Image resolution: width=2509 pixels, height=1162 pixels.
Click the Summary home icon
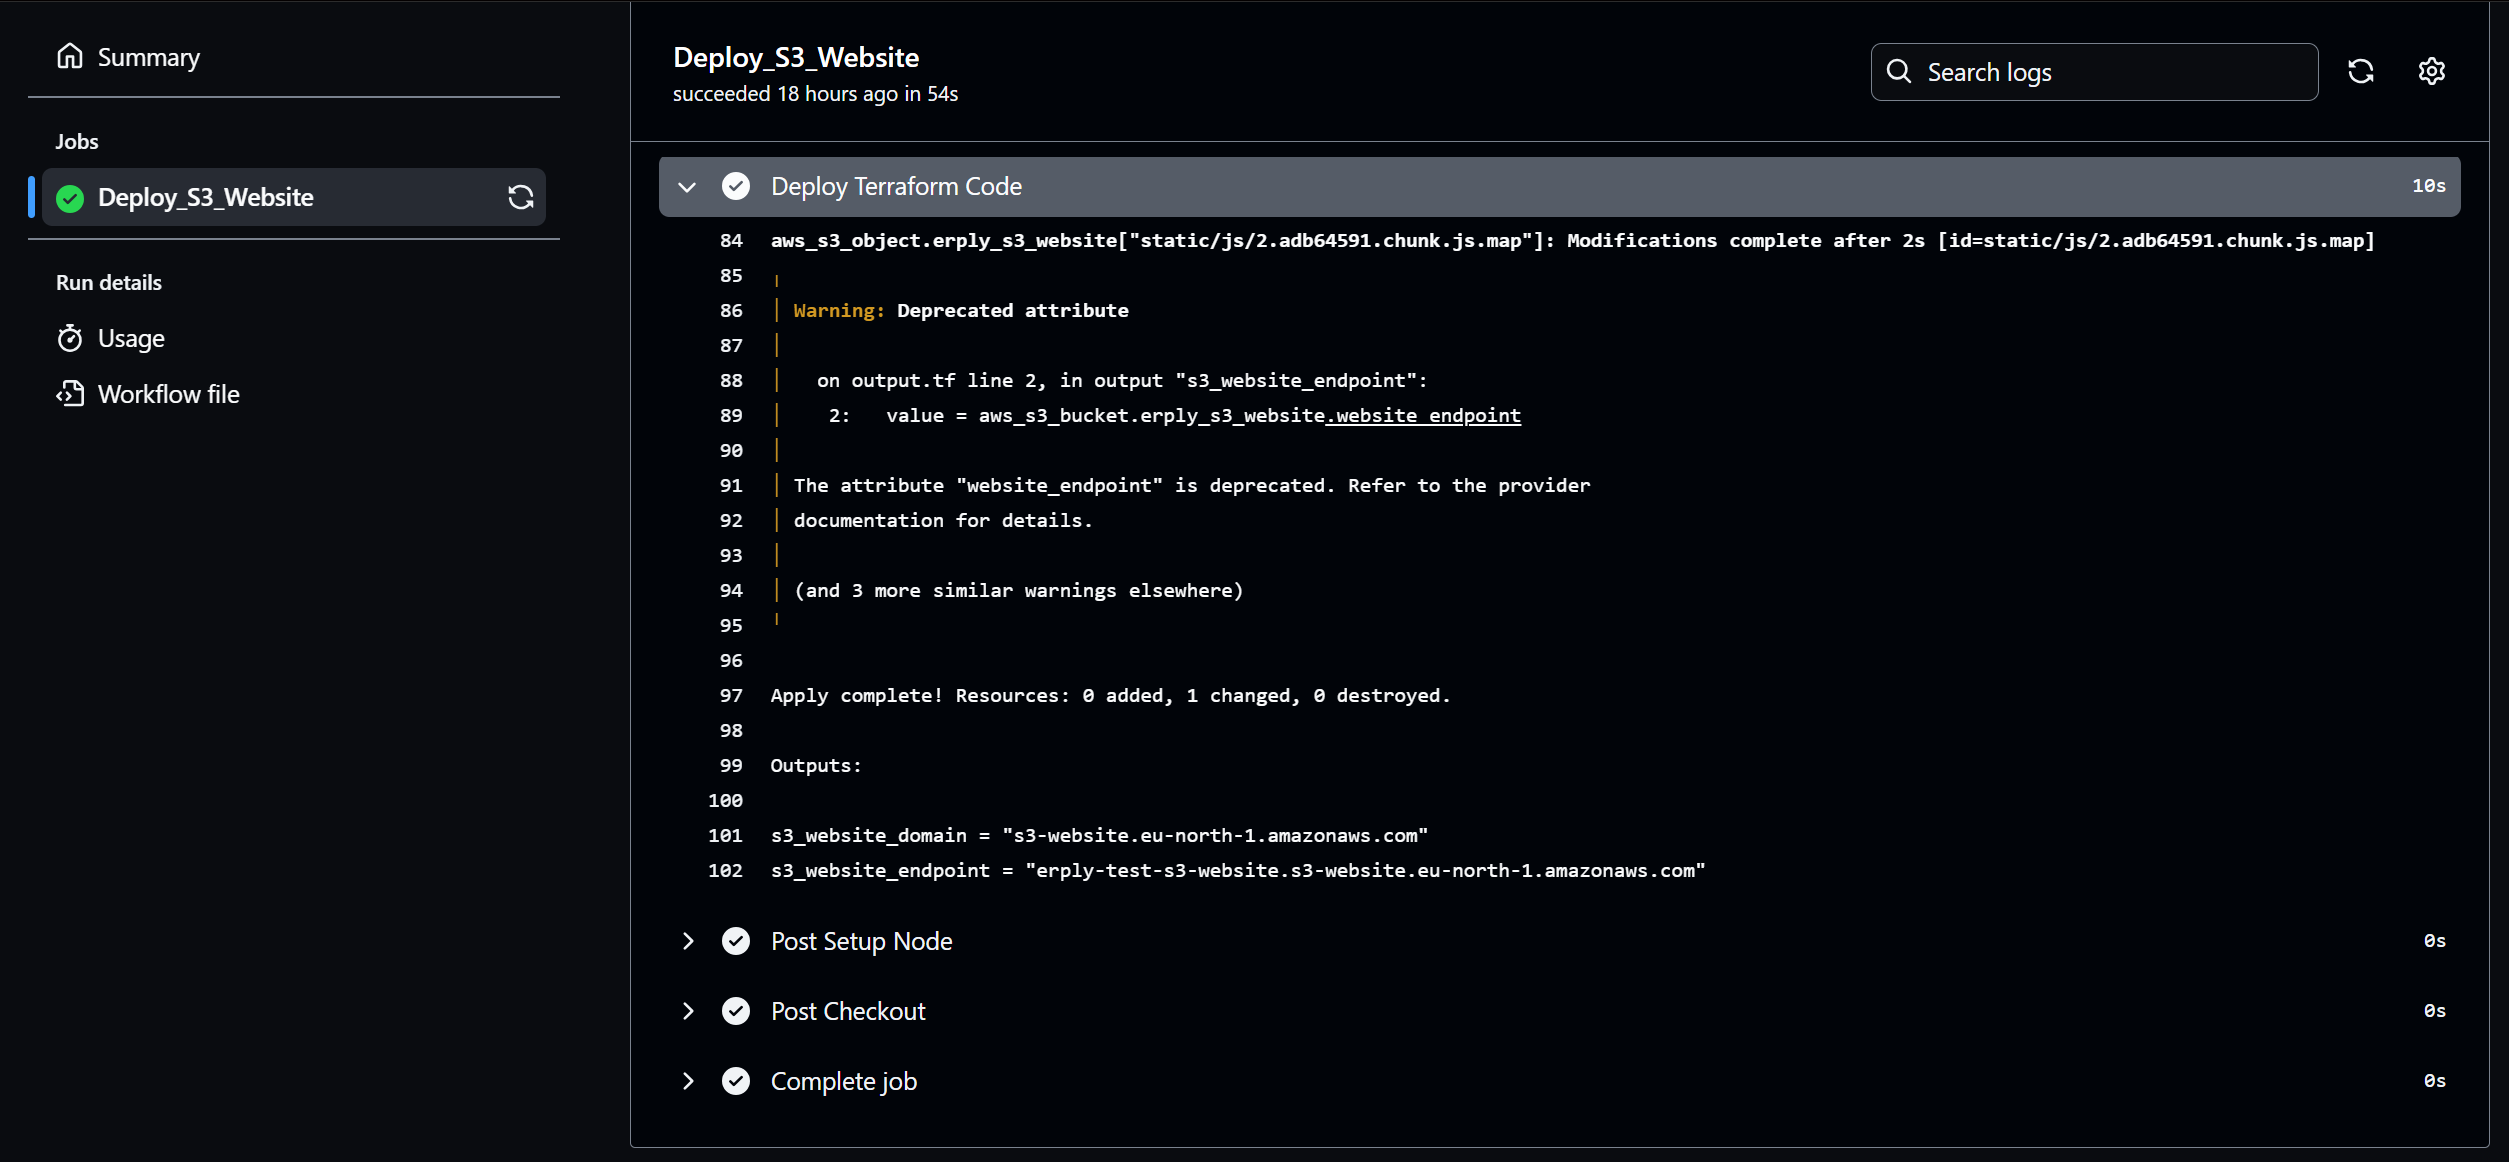coord(70,56)
